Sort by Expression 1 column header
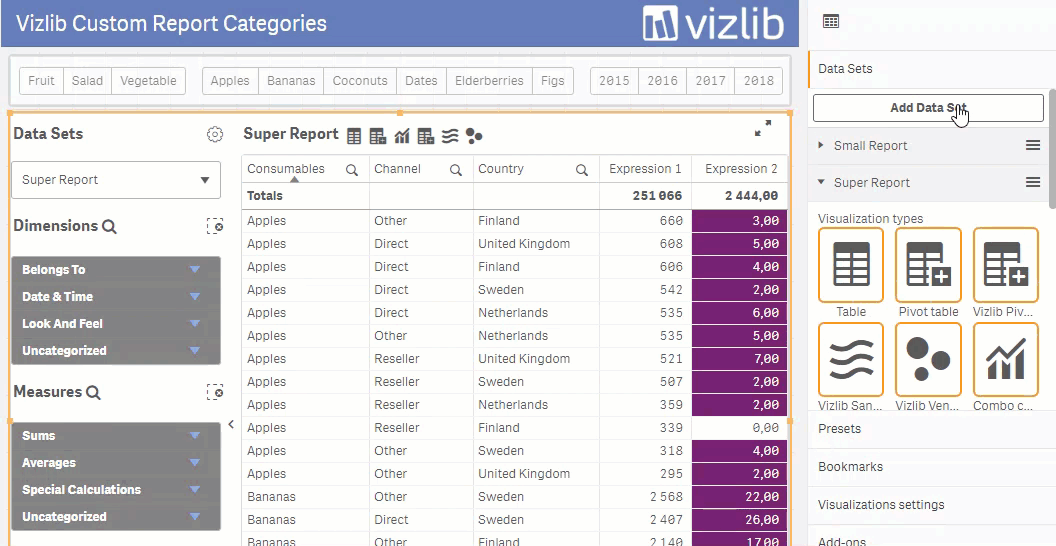 click(x=645, y=169)
